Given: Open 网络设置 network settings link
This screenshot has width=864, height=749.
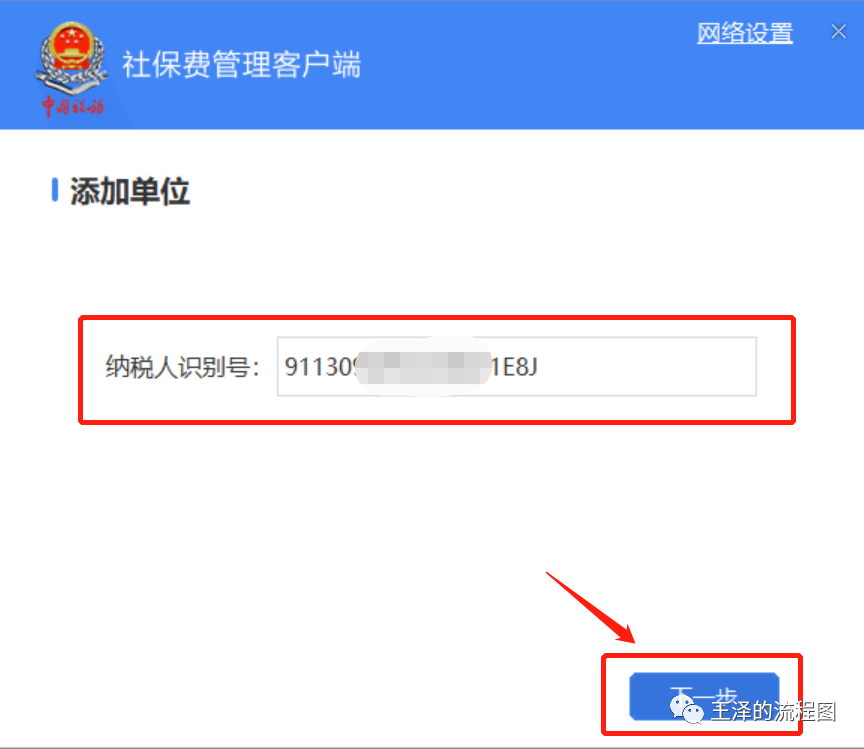Looking at the screenshot, I should (744, 34).
